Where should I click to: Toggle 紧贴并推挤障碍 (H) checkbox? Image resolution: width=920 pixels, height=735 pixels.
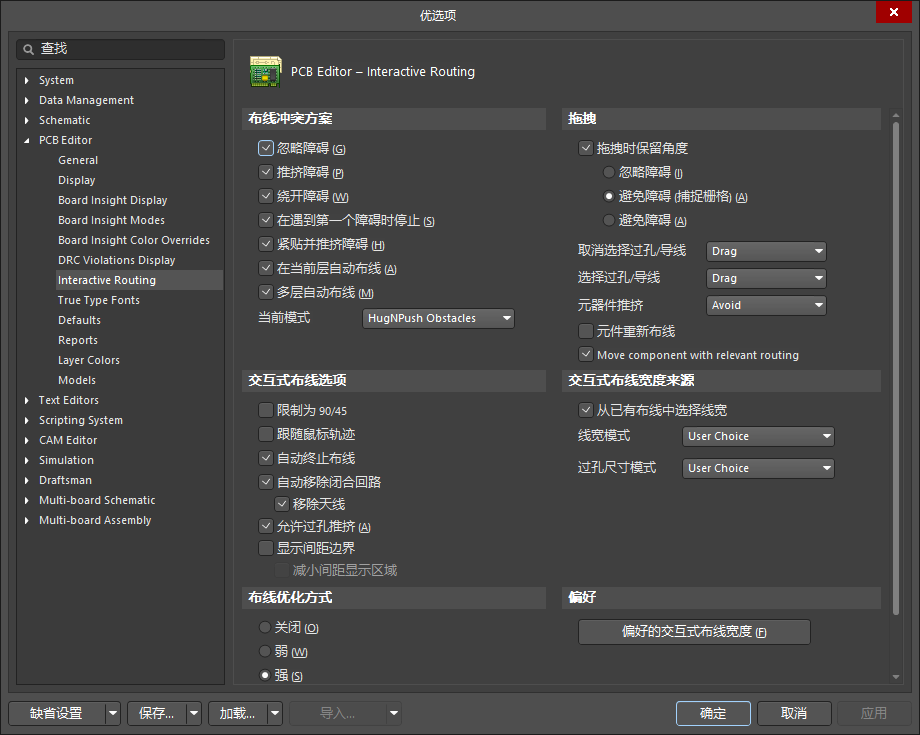pyautogui.click(x=266, y=244)
